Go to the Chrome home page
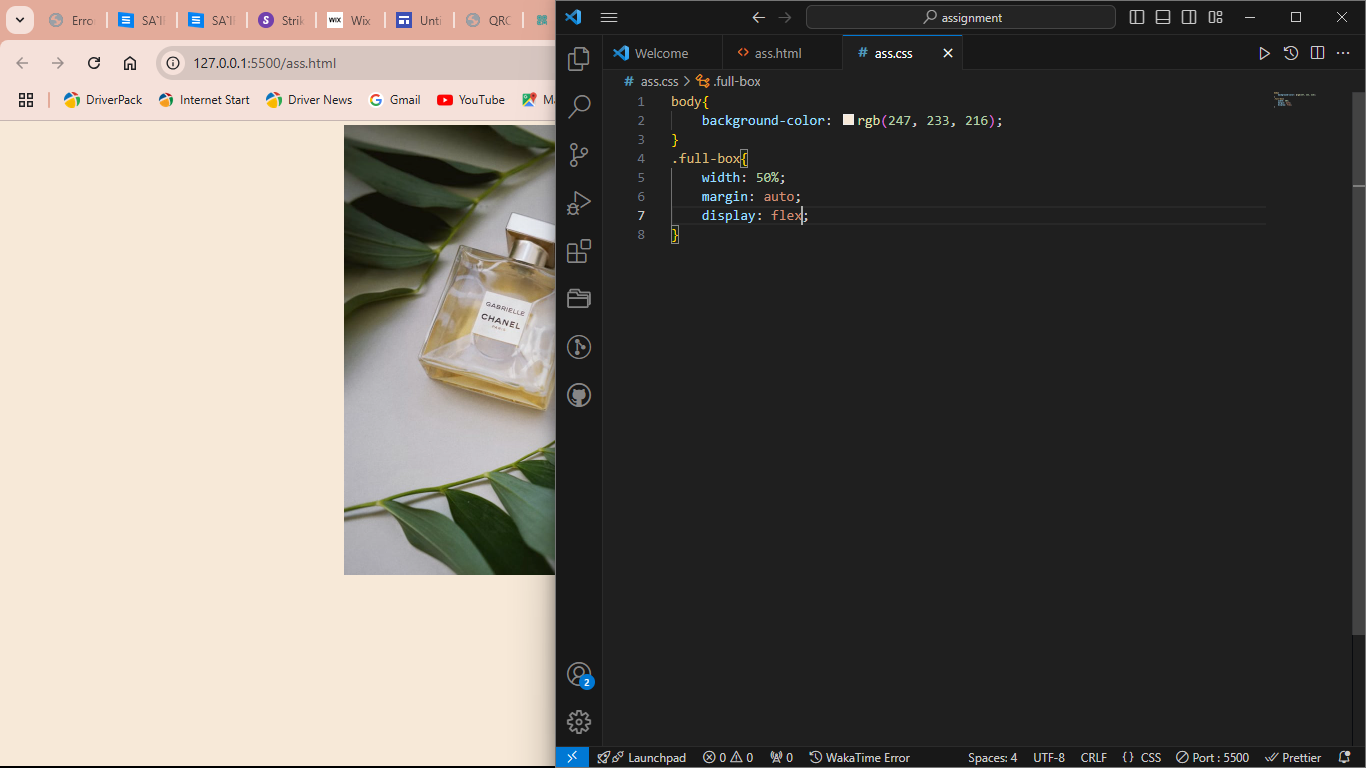The height and width of the screenshot is (768, 1366). coord(130,63)
